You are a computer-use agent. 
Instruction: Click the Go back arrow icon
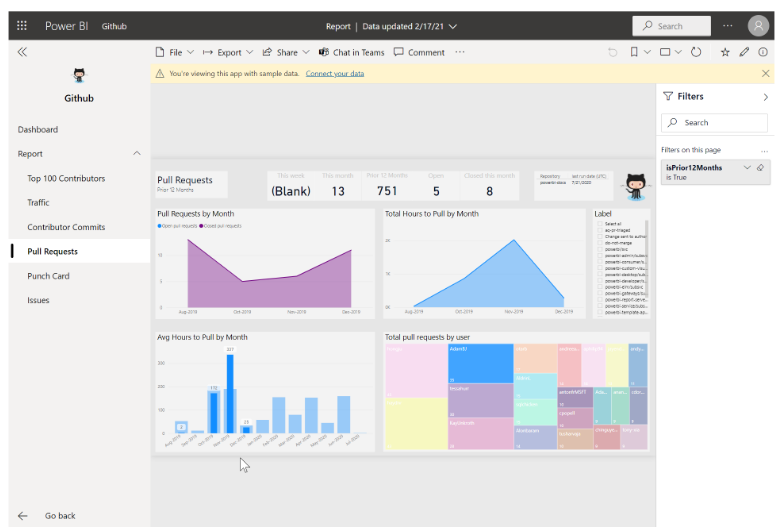pyautogui.click(x=22, y=516)
